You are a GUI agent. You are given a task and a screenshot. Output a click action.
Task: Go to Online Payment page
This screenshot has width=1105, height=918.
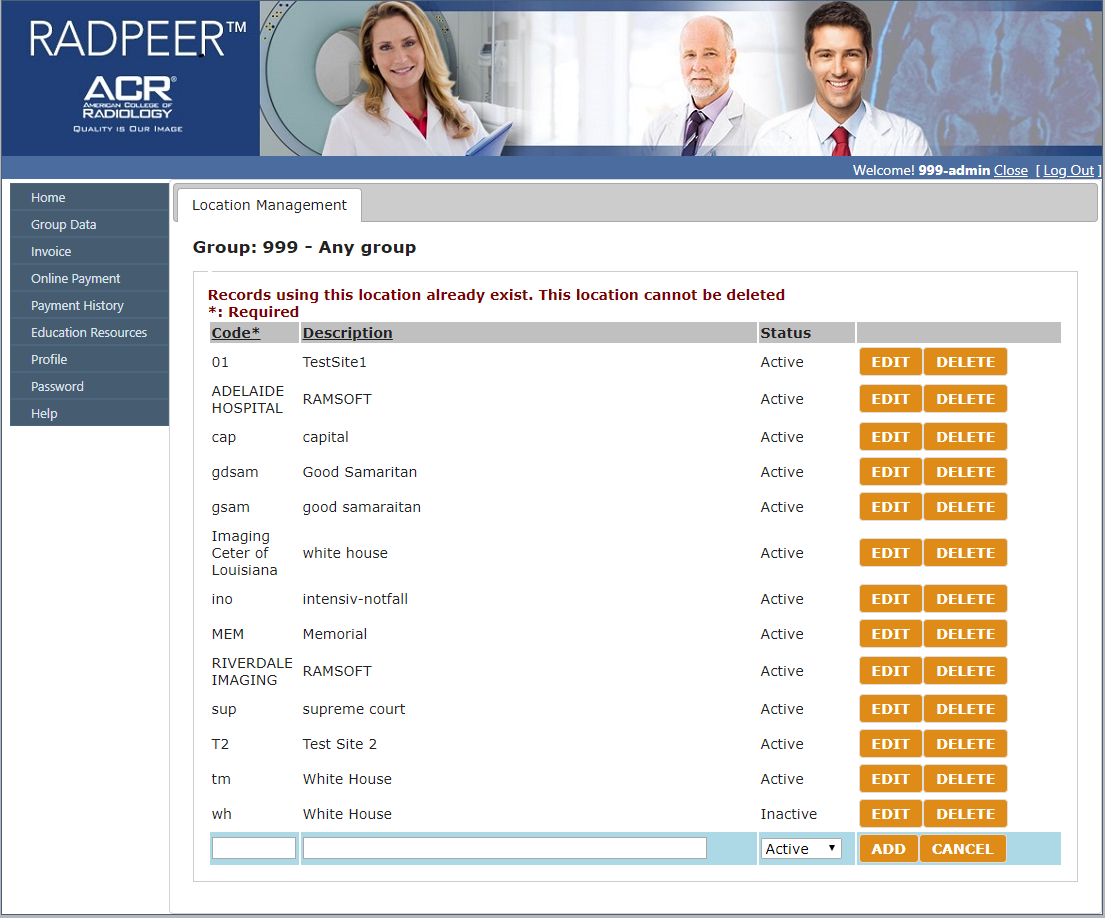click(75, 279)
